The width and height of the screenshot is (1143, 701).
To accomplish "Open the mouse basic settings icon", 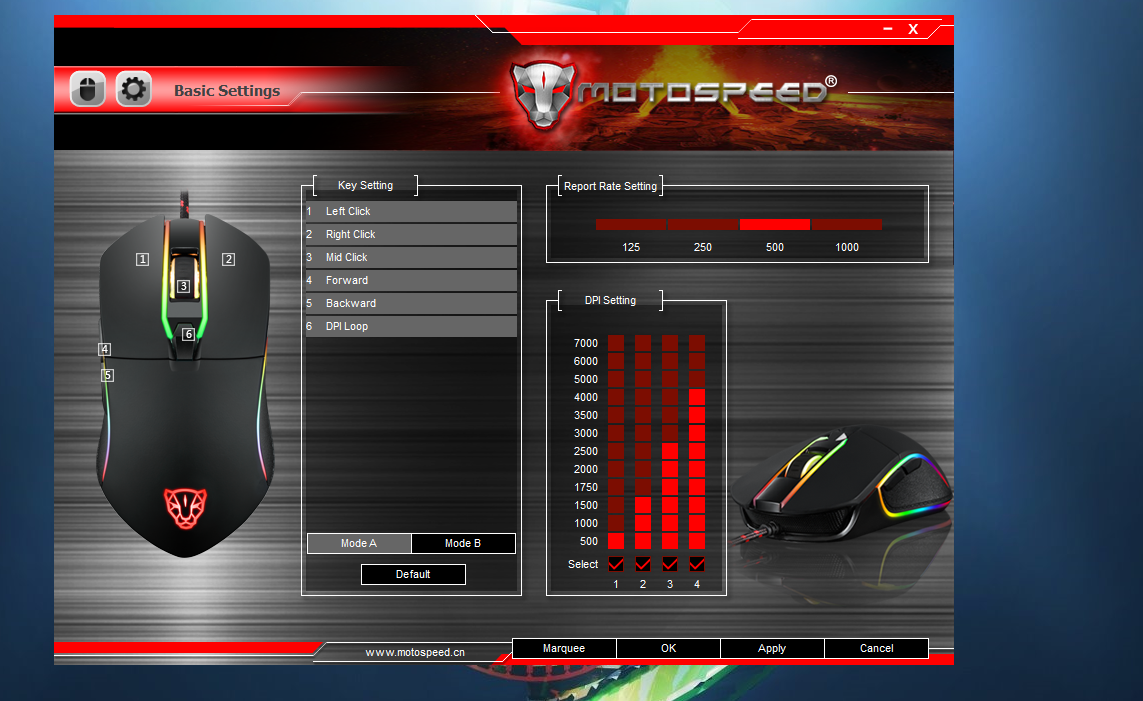I will point(87,90).
